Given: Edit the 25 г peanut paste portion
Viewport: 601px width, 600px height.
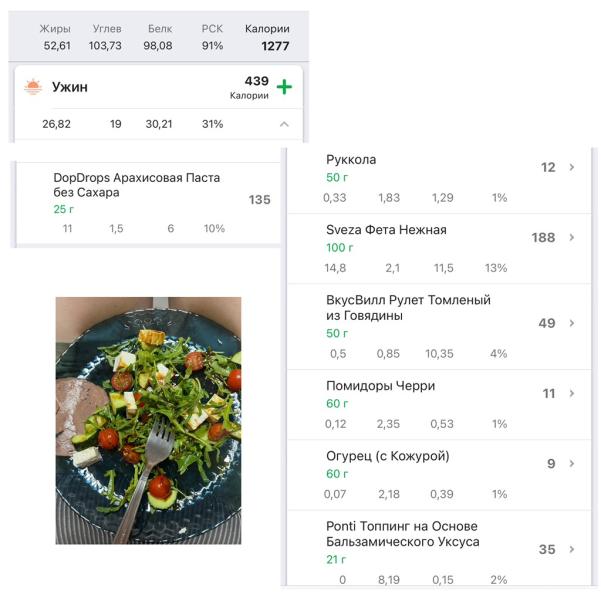Looking at the screenshot, I should point(63,209).
